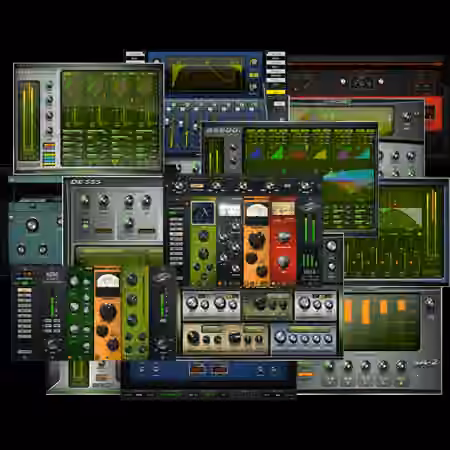Click the lower silver knob on the red module
This screenshot has width=450, height=450.
[x=283, y=262]
